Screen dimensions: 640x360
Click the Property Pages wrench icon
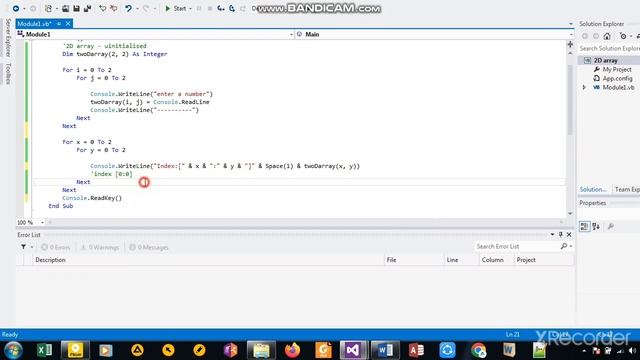click(611, 227)
